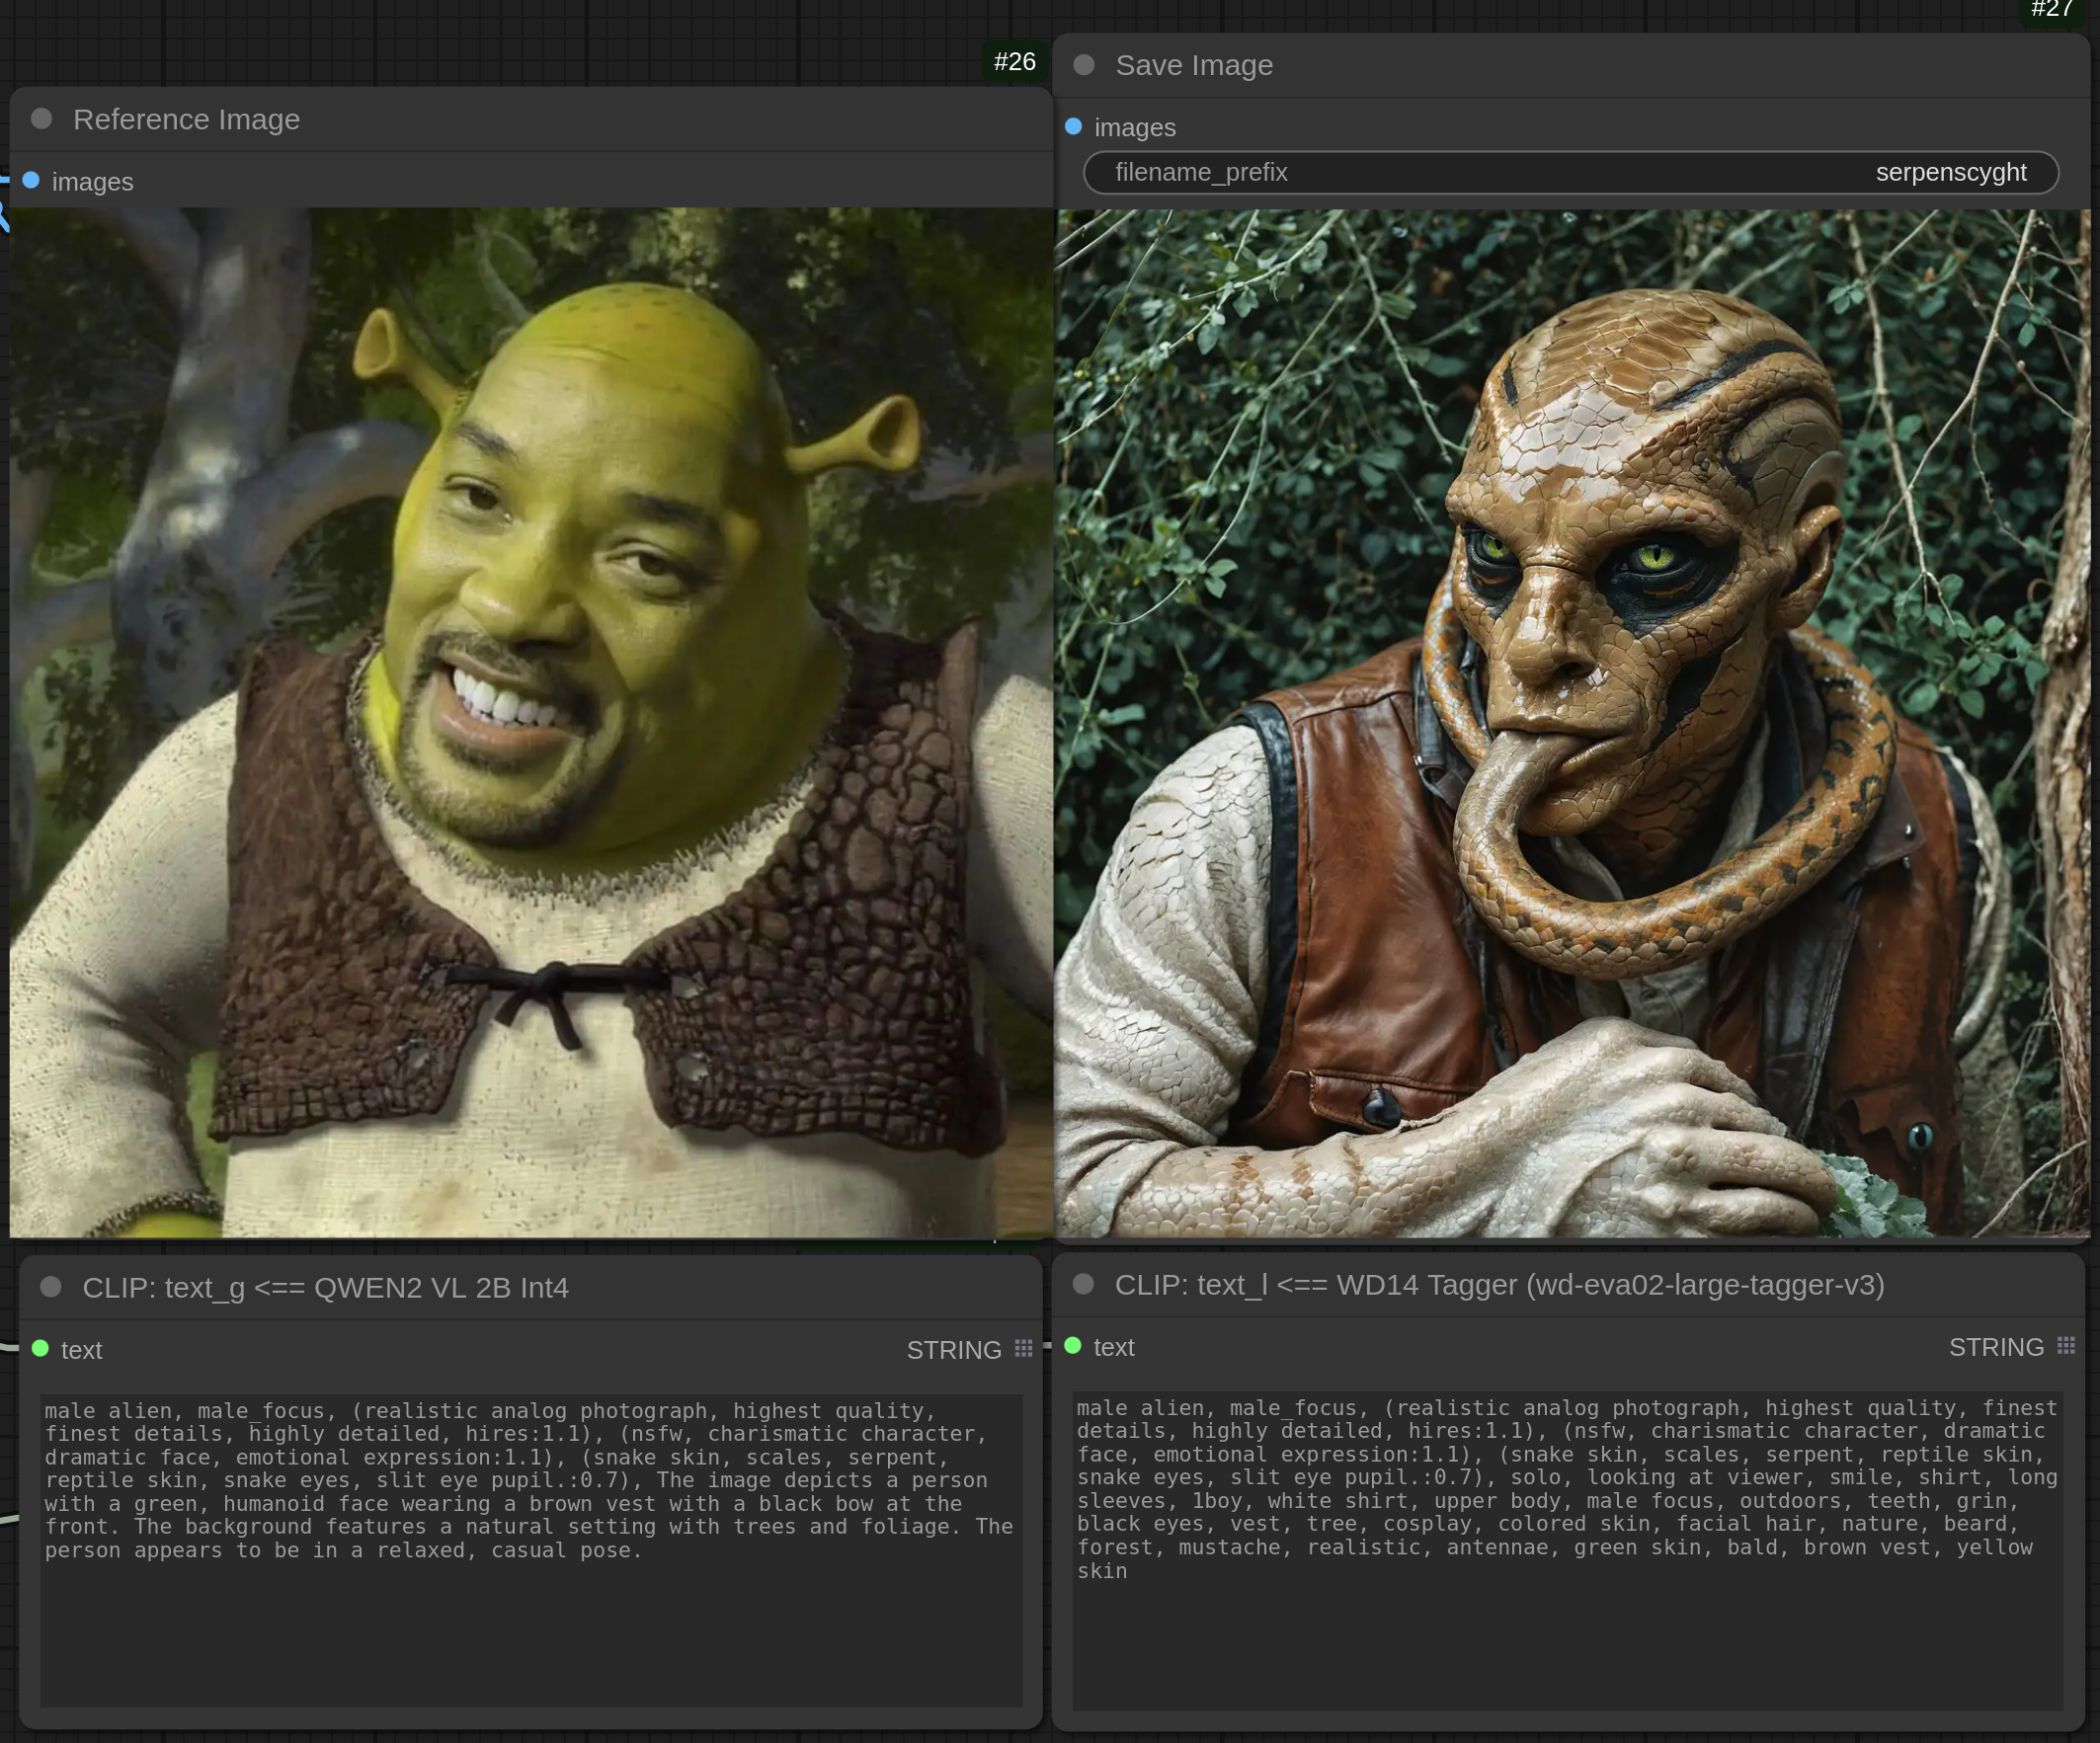
Task: Collapse the QWEN2 VL text_g node dot
Action: (x=51, y=1287)
